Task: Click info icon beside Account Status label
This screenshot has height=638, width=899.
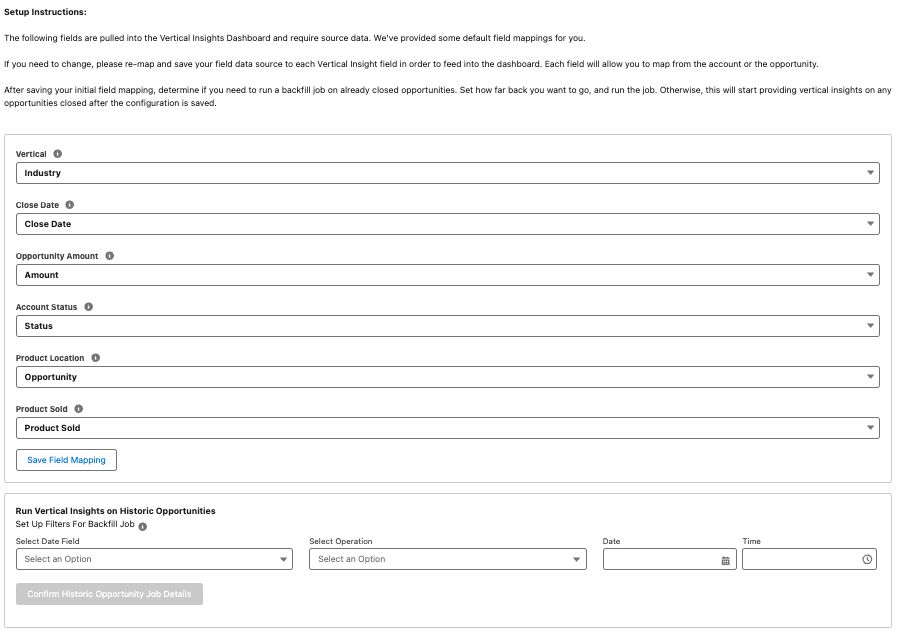Action: [88, 307]
